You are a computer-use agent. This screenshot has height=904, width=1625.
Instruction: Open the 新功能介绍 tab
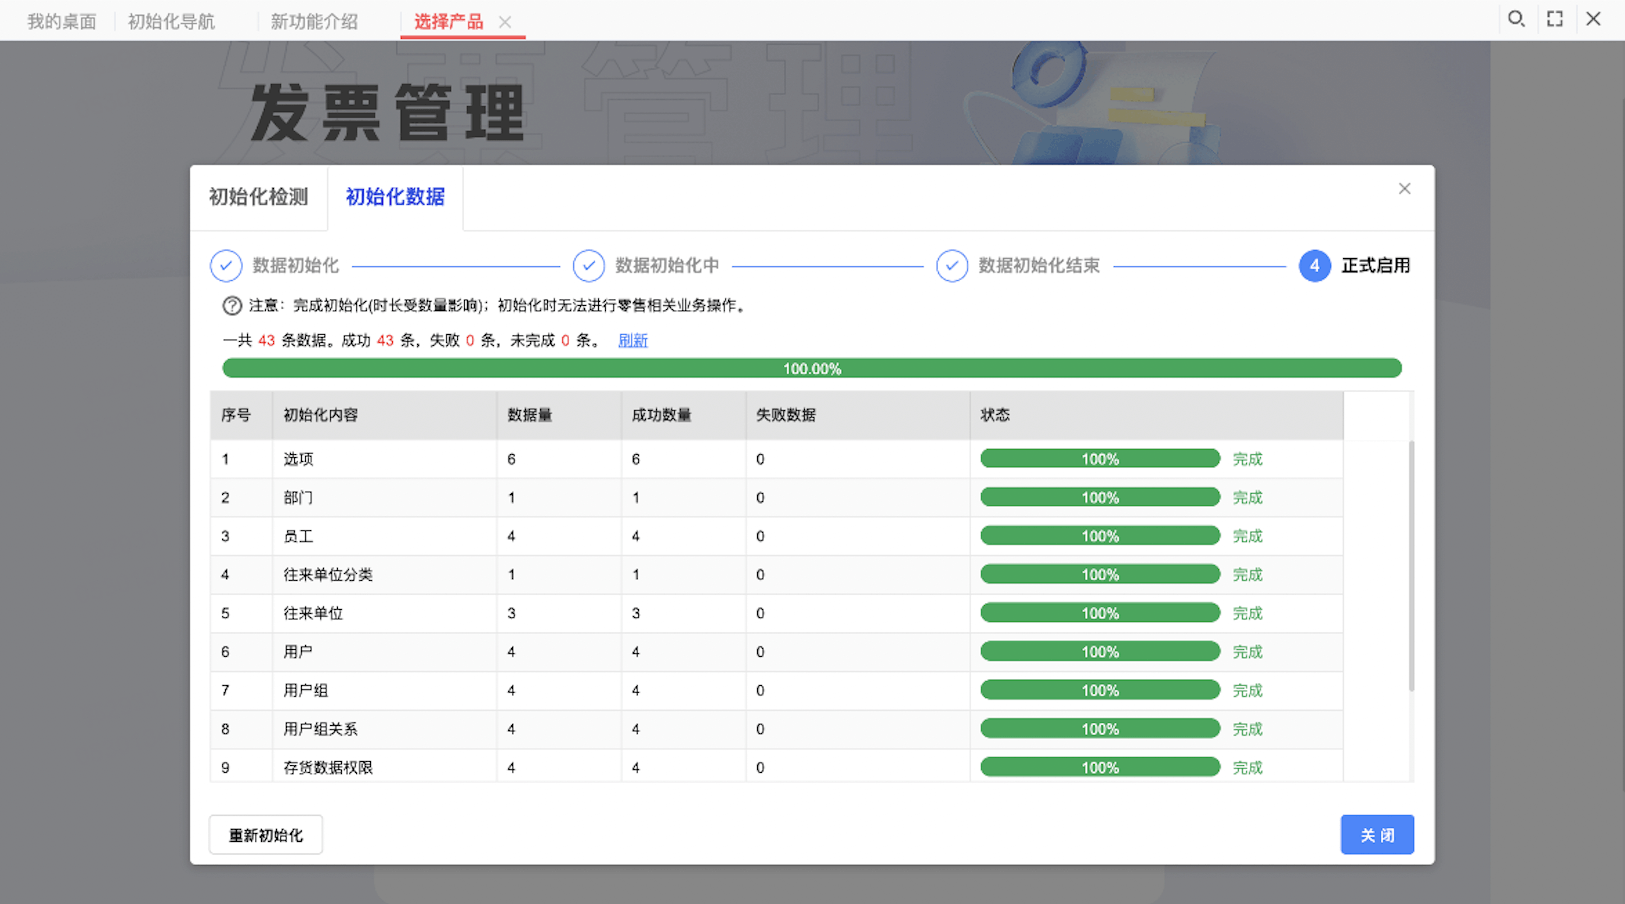click(x=314, y=21)
